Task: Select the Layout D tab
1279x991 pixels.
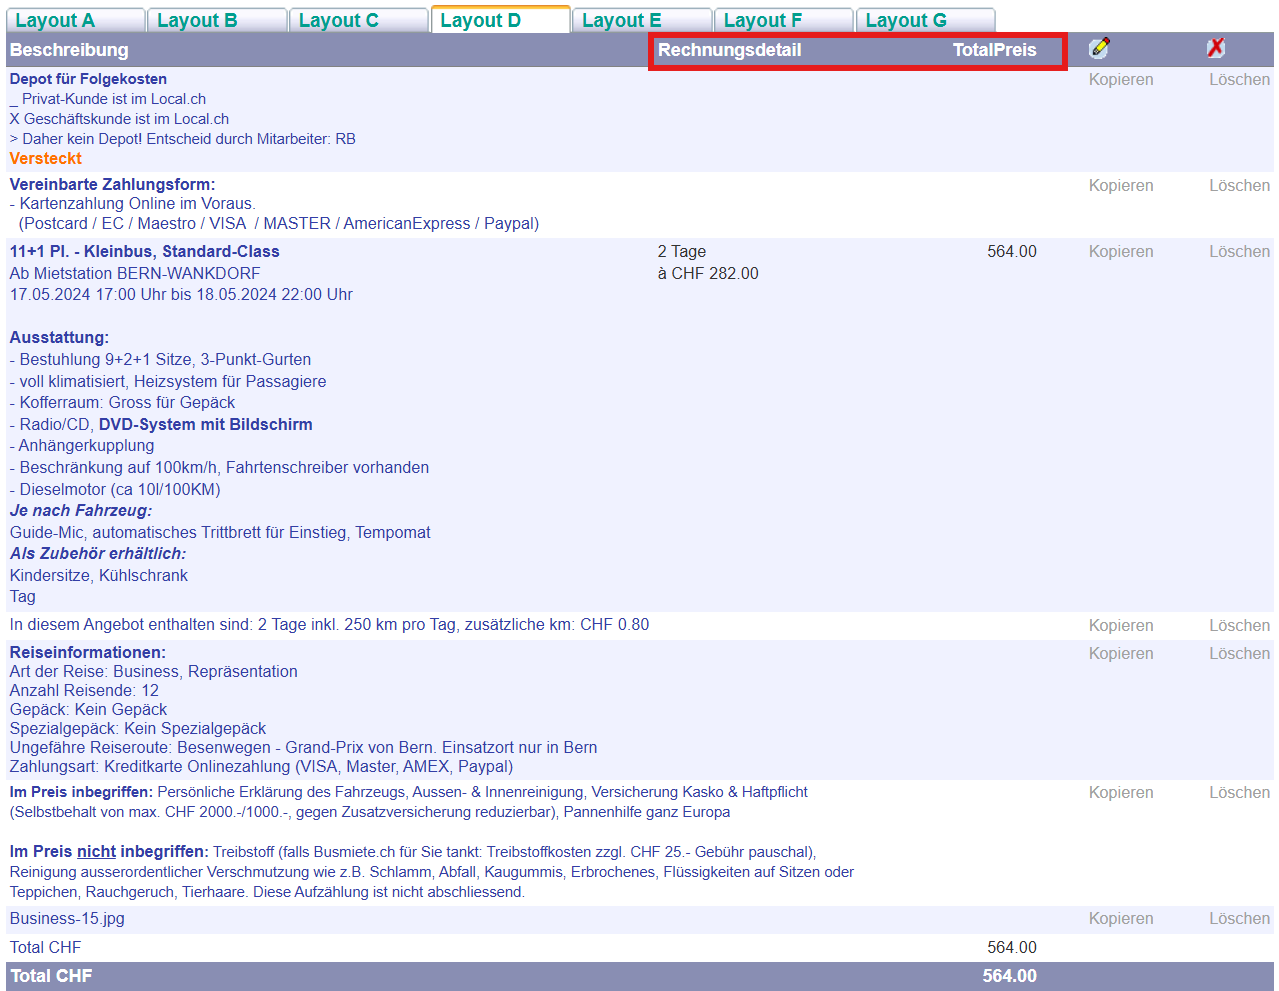Action: point(501,20)
